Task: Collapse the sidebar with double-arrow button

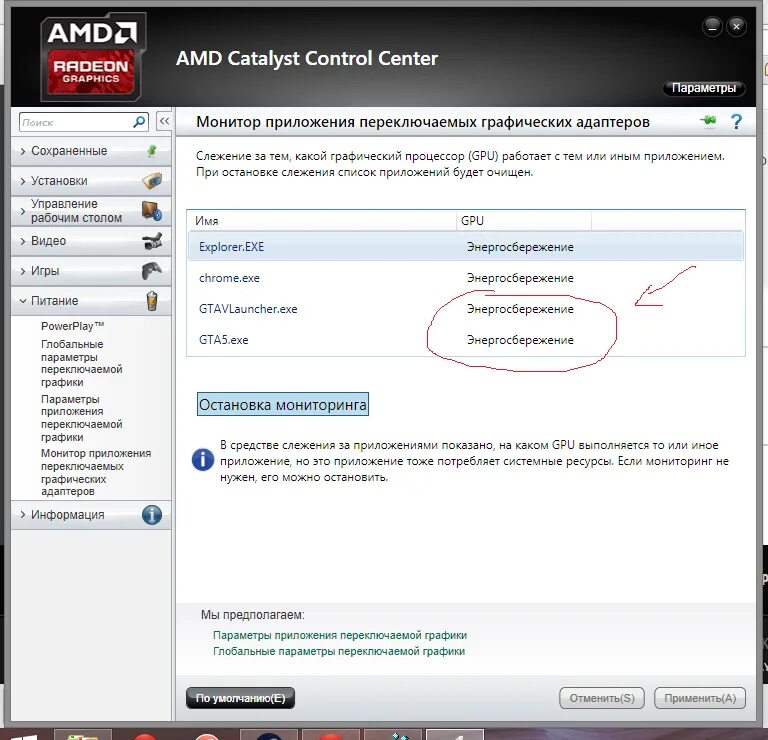Action: point(164,121)
